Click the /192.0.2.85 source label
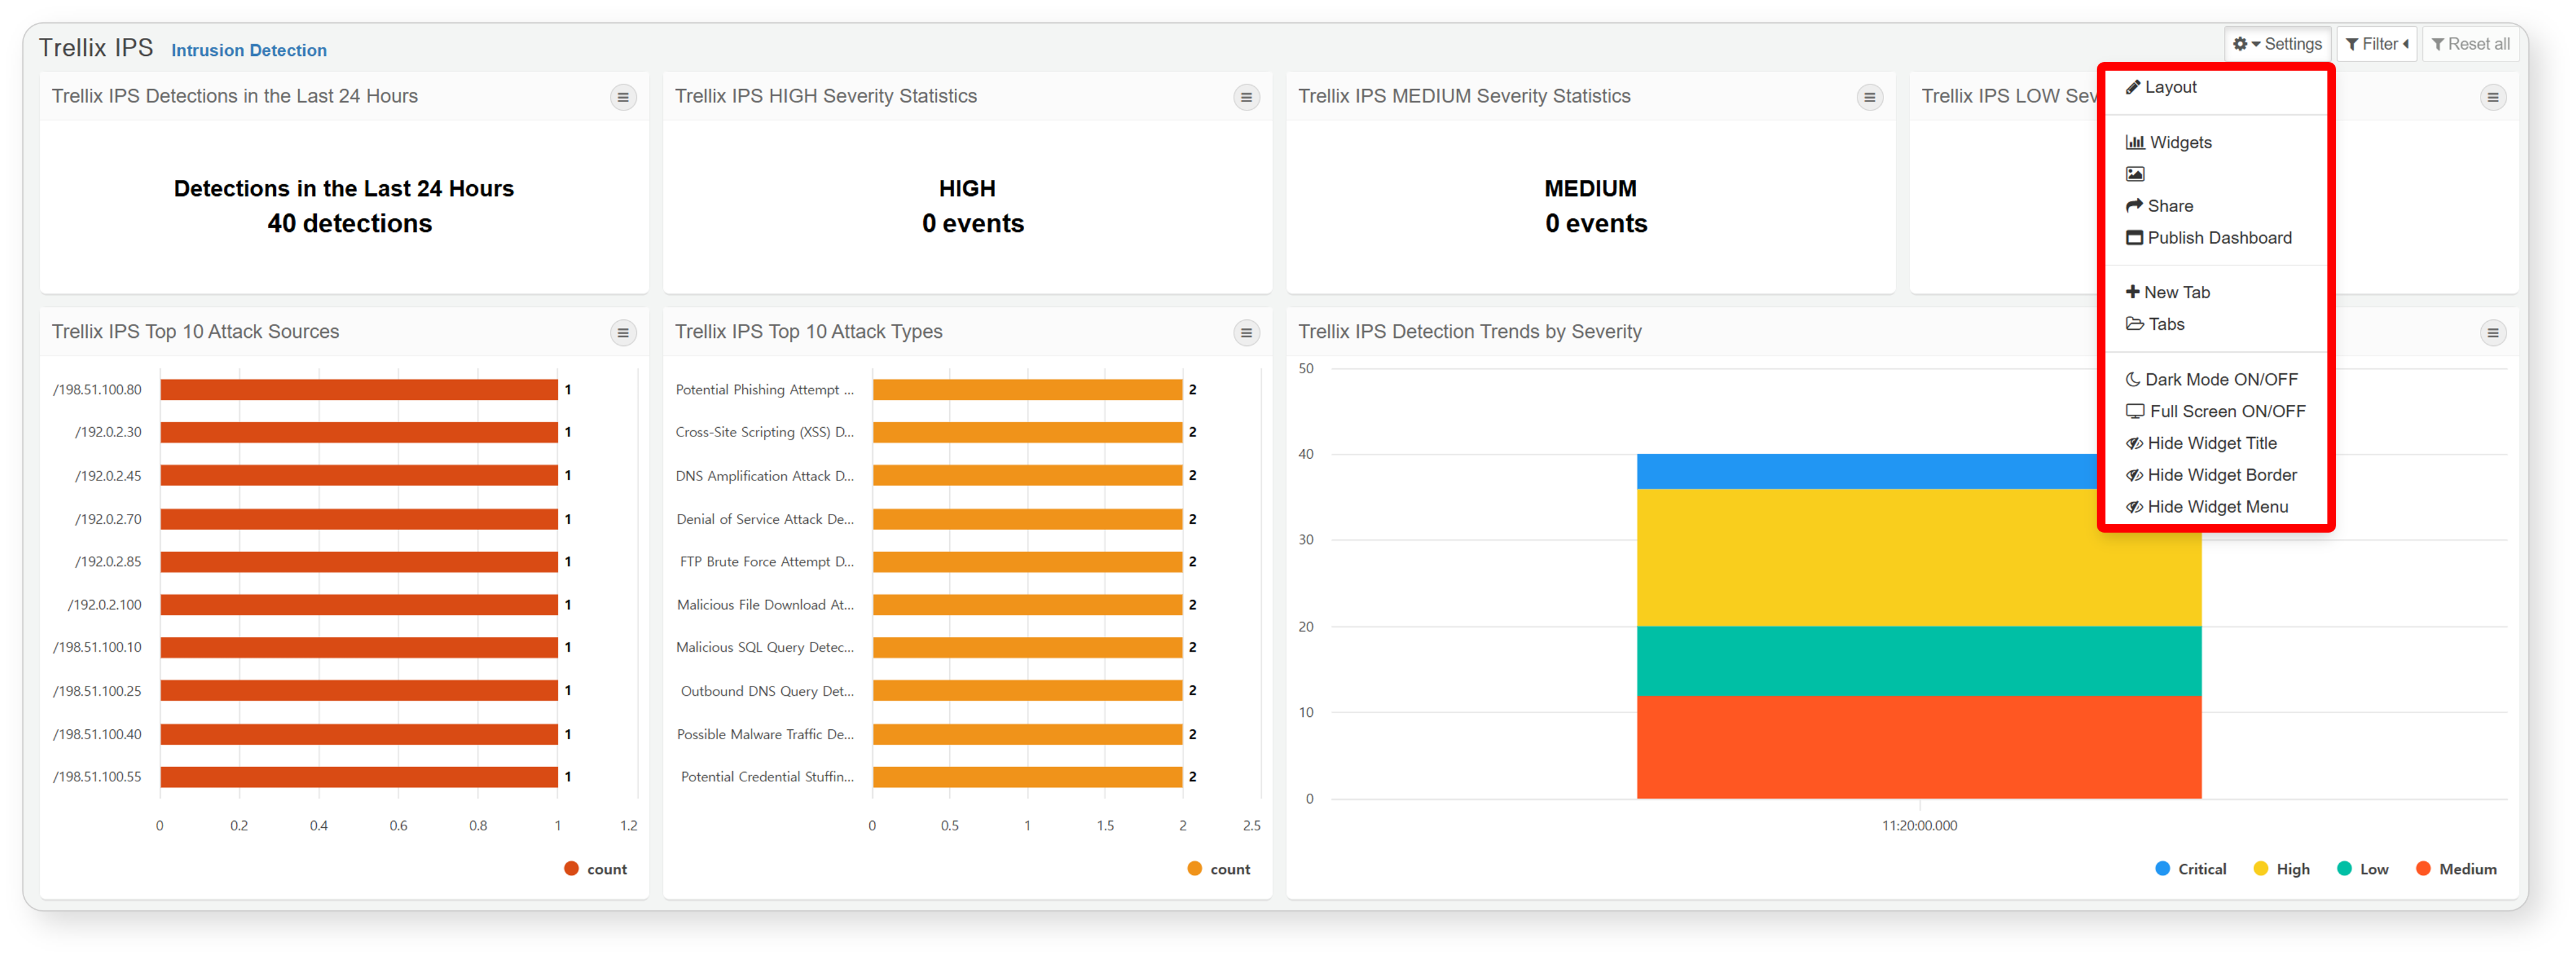Screen dimensions: 2576x958 click(108, 562)
